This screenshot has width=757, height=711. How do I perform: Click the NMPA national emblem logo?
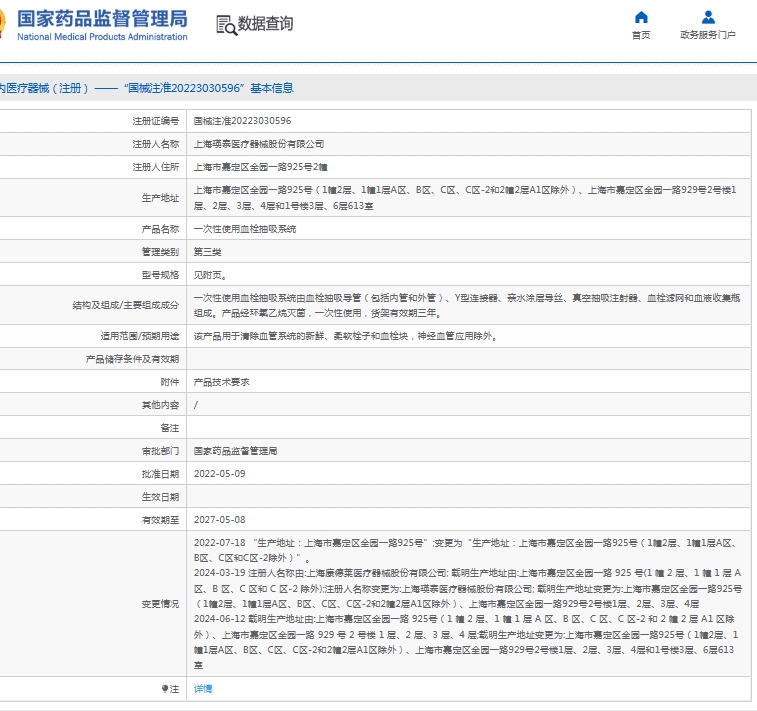click(x=2, y=23)
